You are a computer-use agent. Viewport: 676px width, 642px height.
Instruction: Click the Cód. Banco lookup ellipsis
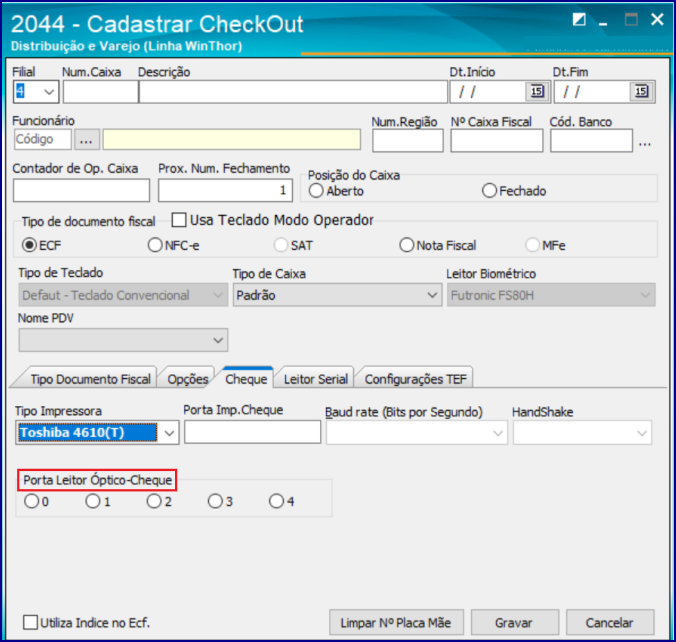click(645, 144)
